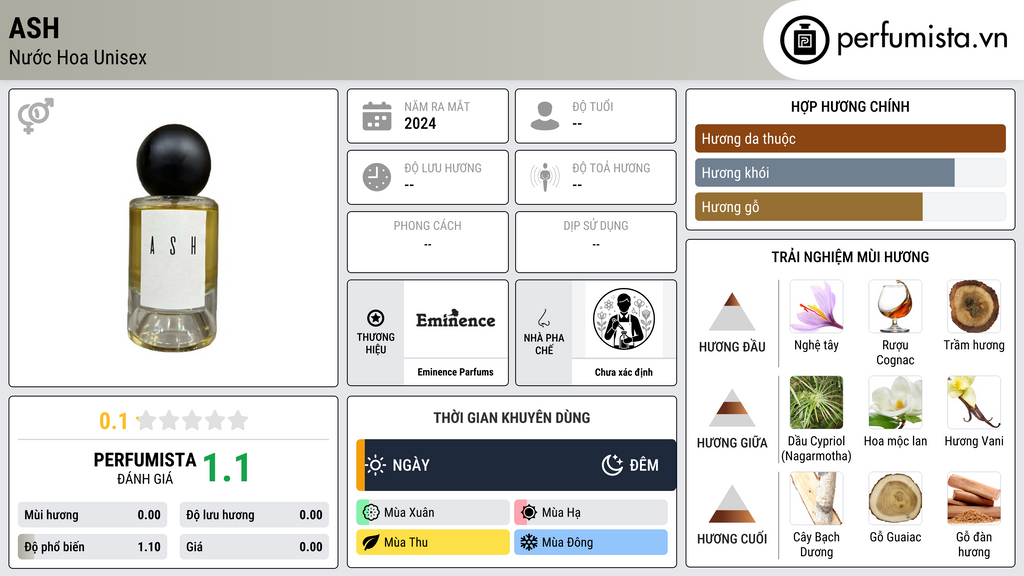Click the perfumer illustration image
Image resolution: width=1024 pixels, height=576 pixels.
click(x=624, y=319)
